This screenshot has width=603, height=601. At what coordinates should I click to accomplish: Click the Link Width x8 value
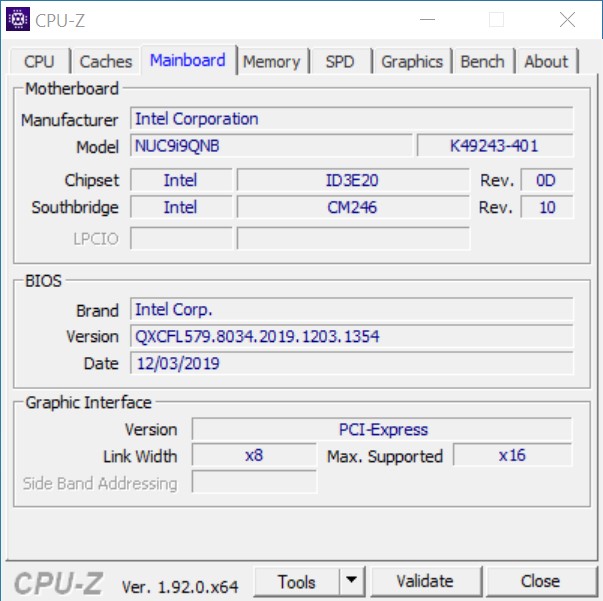[x=254, y=455]
